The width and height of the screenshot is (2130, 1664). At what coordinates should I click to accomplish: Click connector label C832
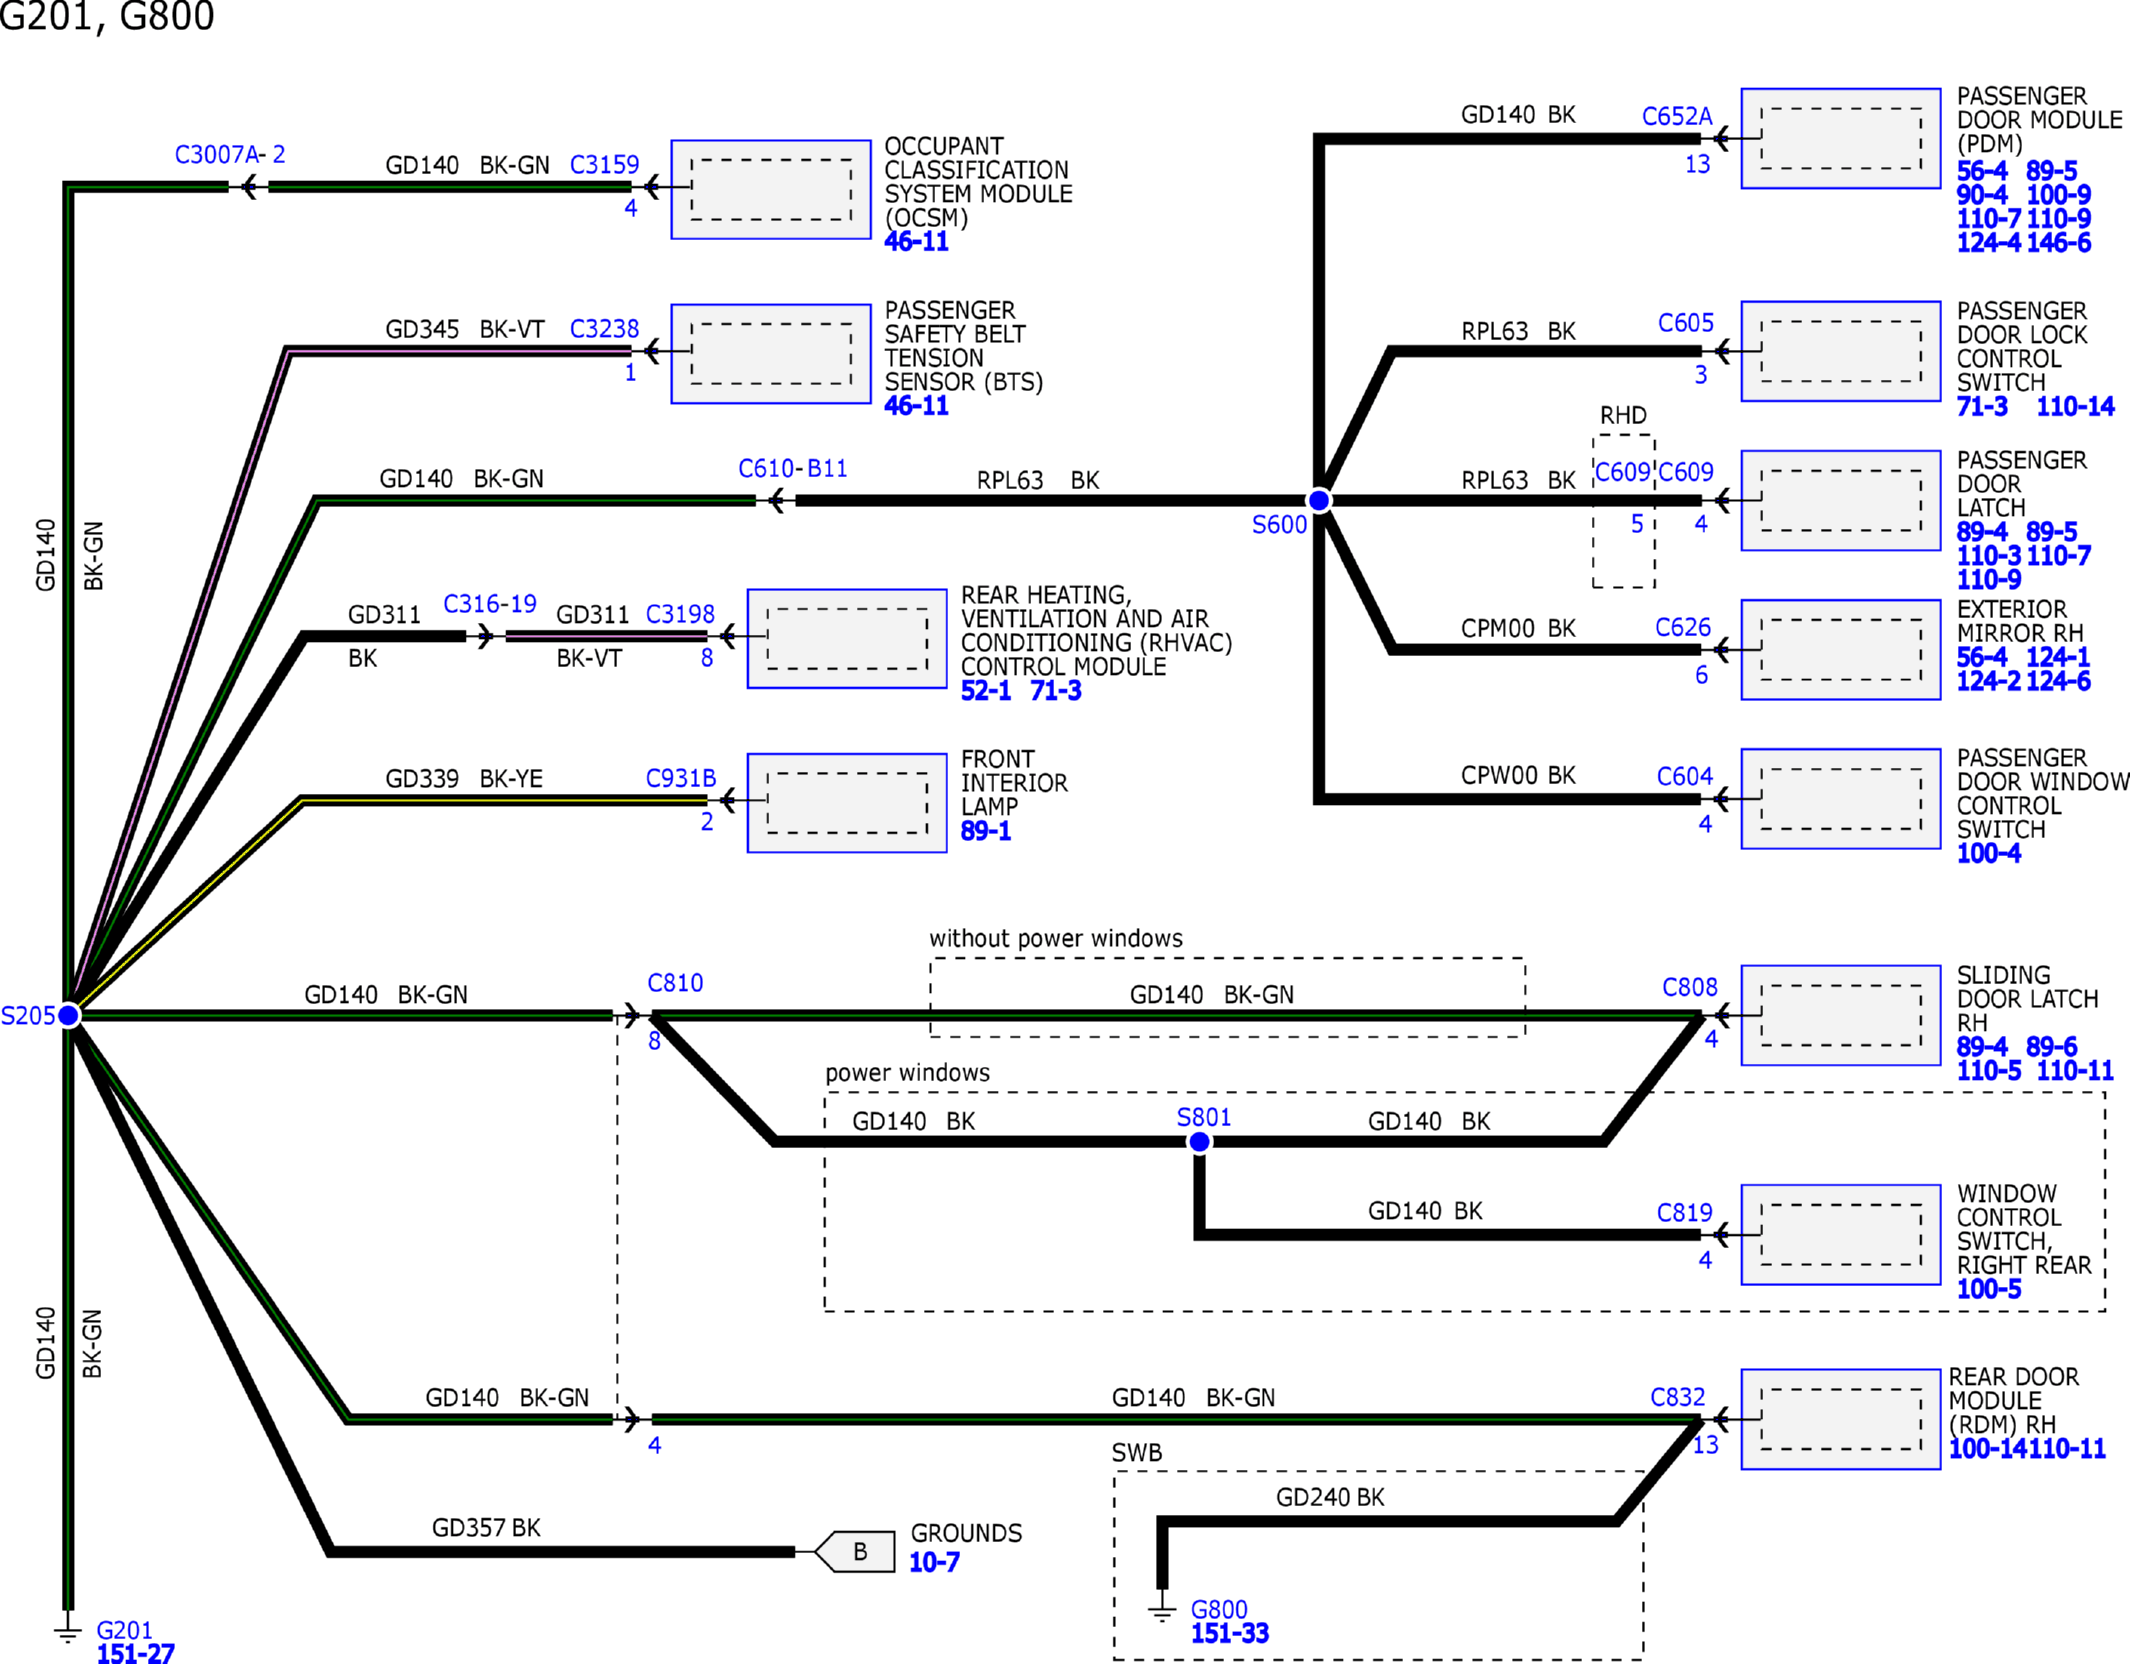[1677, 1397]
